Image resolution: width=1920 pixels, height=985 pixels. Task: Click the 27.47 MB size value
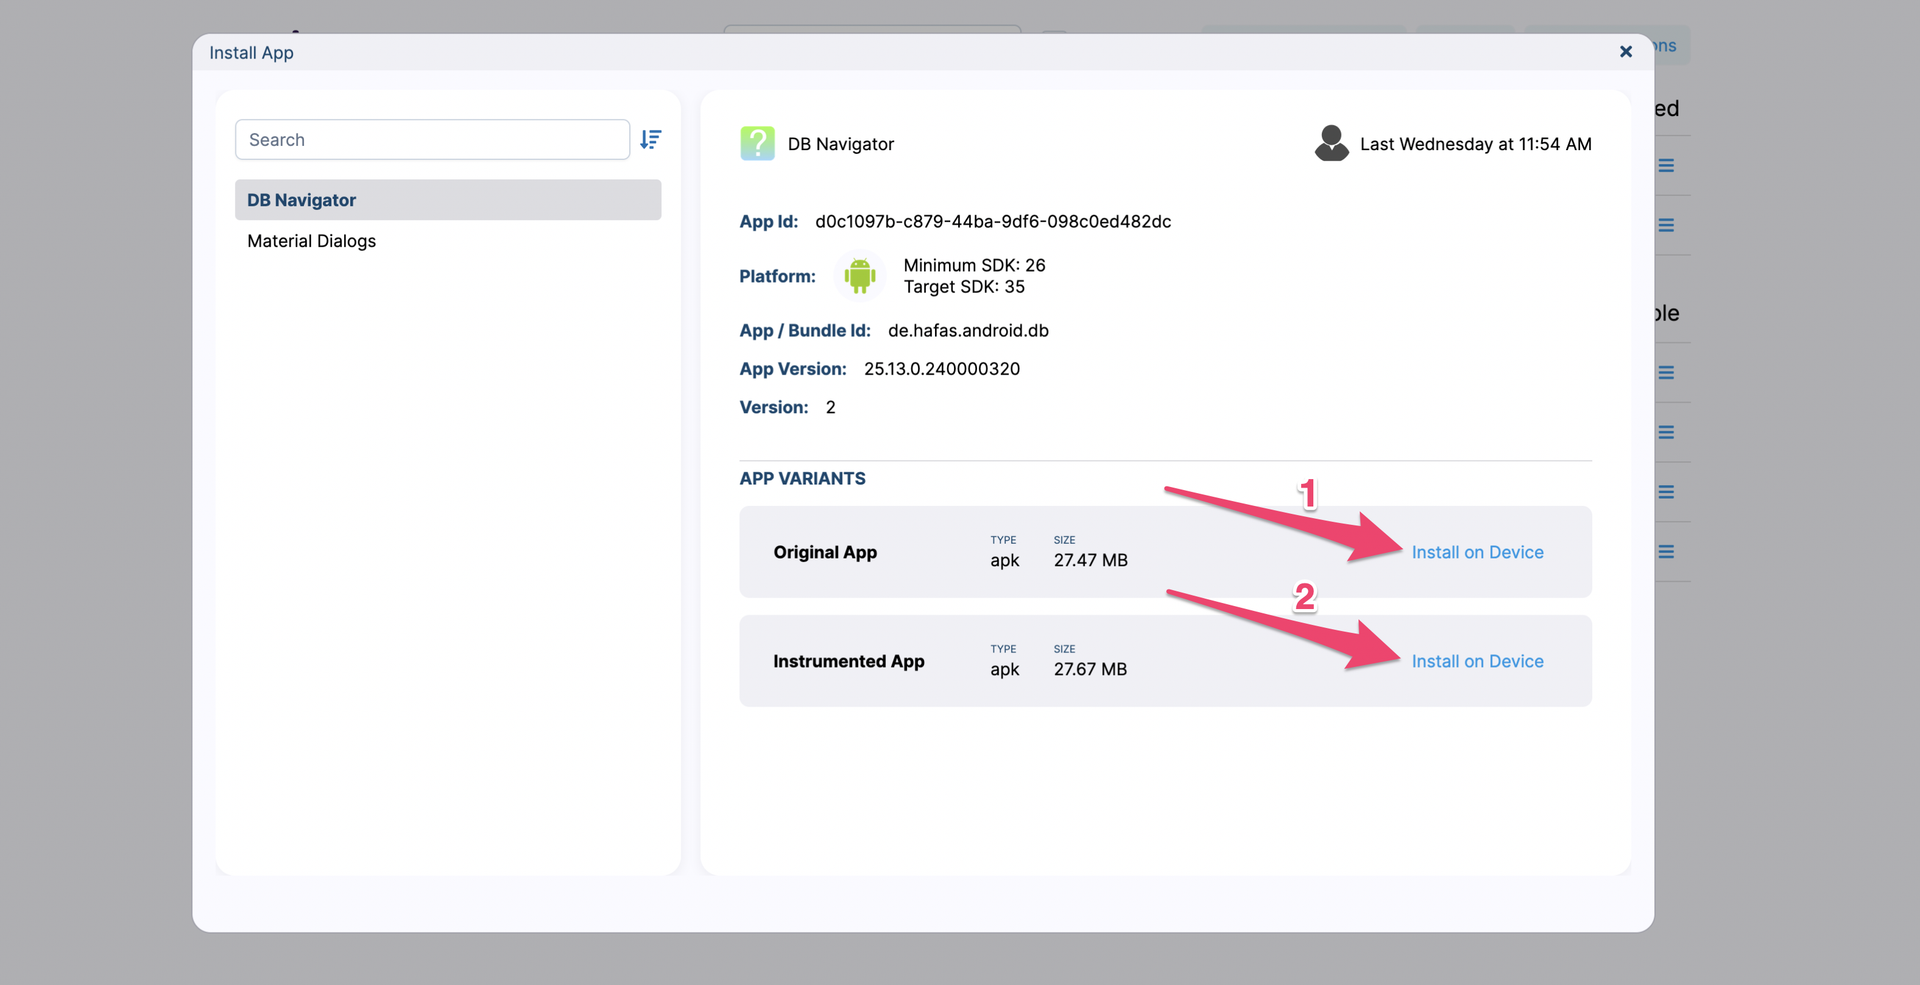(x=1090, y=560)
